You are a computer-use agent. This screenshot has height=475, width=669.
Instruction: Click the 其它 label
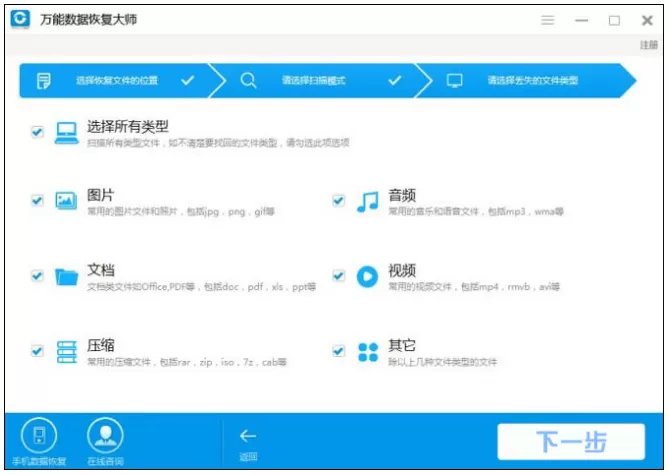(x=402, y=345)
